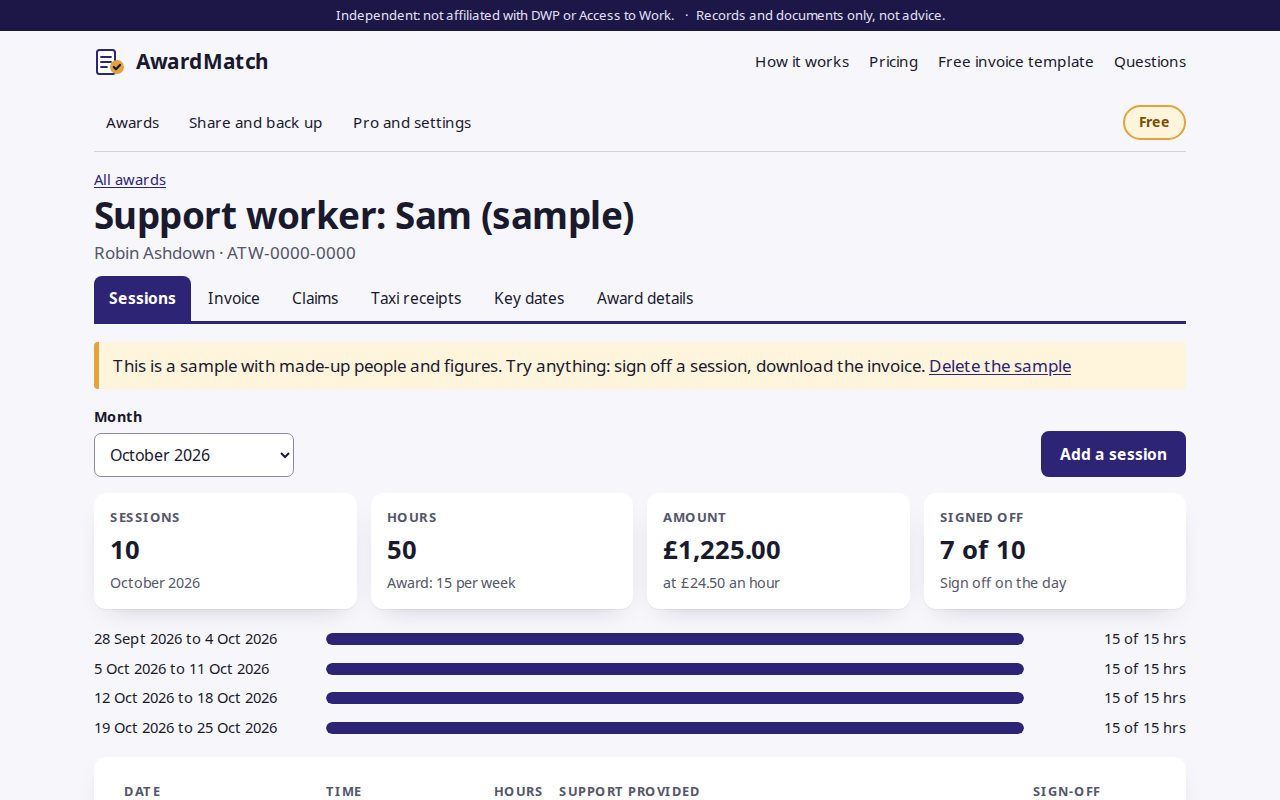This screenshot has height=800, width=1280.
Task: Open the Claims tab
Action: [315, 298]
